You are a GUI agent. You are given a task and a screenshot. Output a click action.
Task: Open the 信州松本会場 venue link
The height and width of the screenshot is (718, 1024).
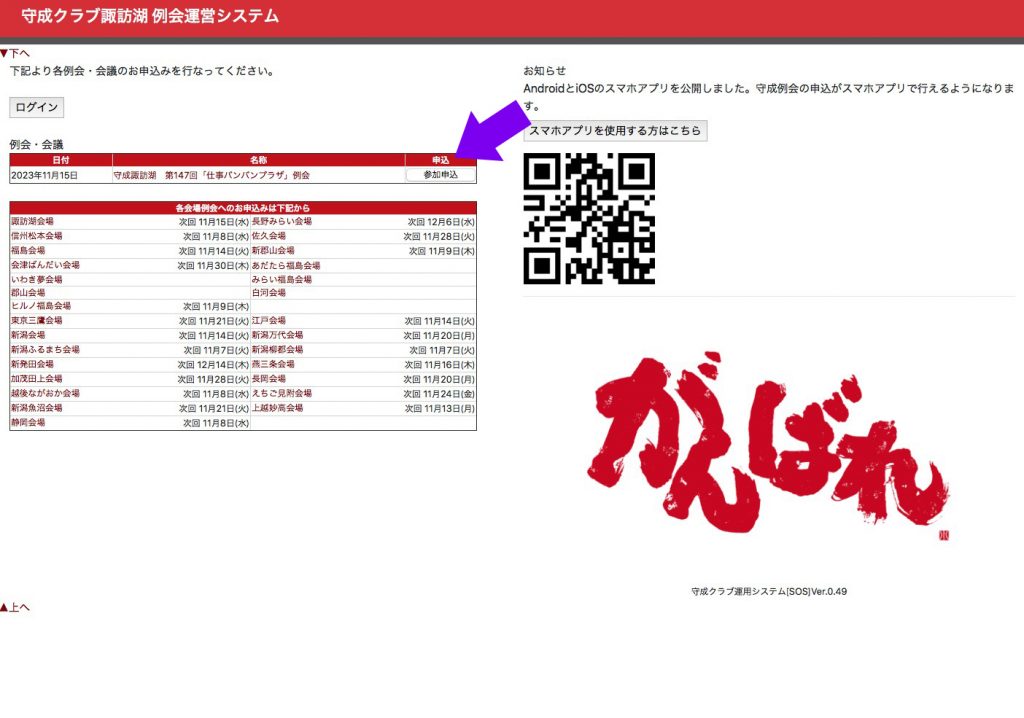pyautogui.click(x=37, y=236)
